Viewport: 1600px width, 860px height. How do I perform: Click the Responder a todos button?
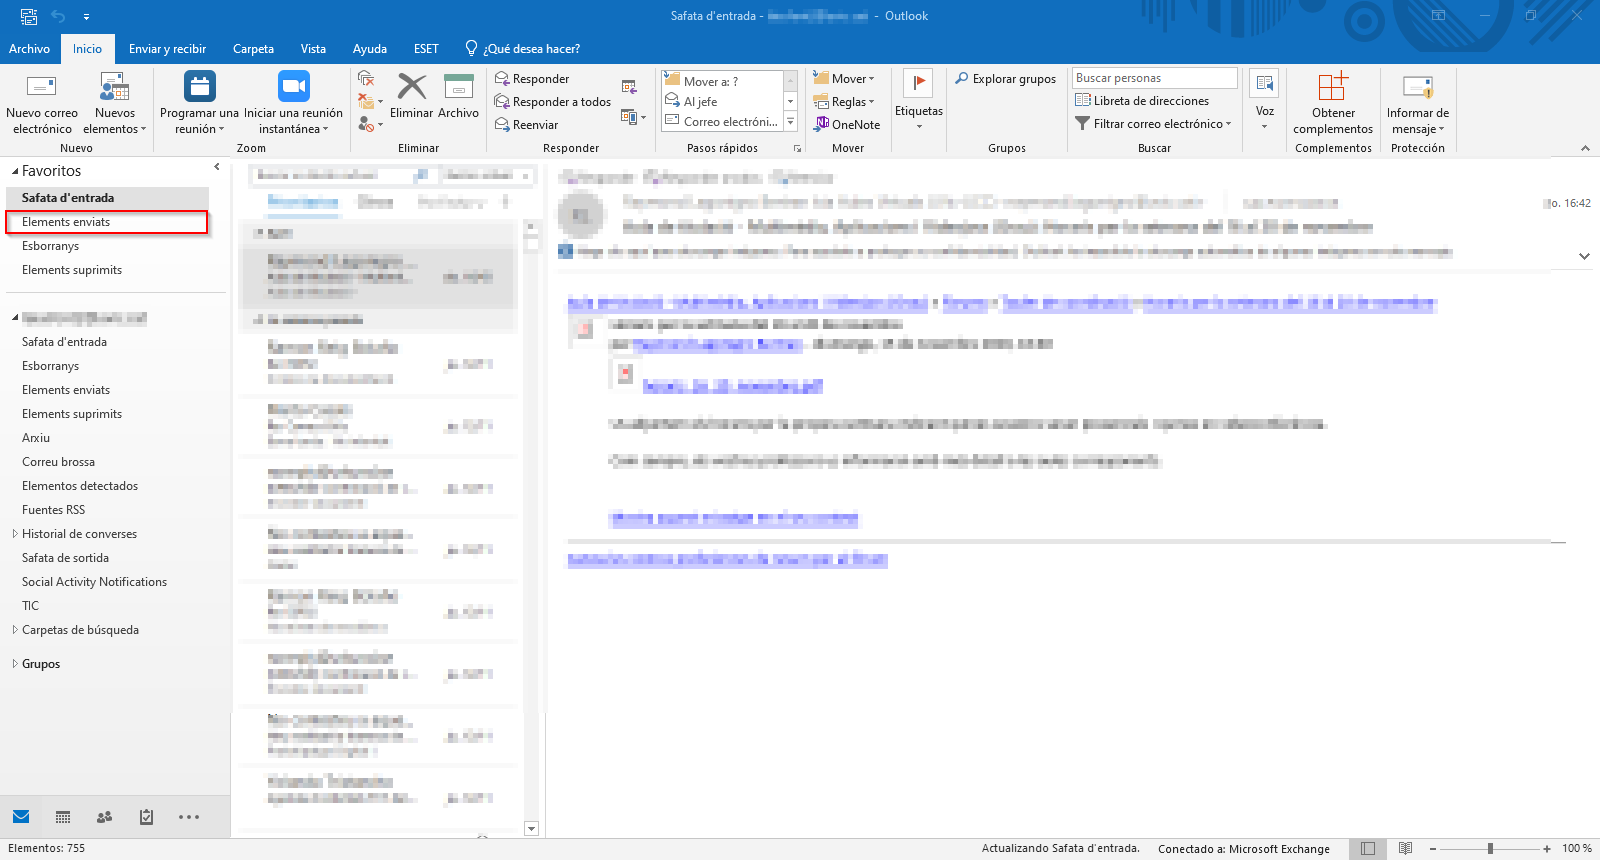pos(553,102)
